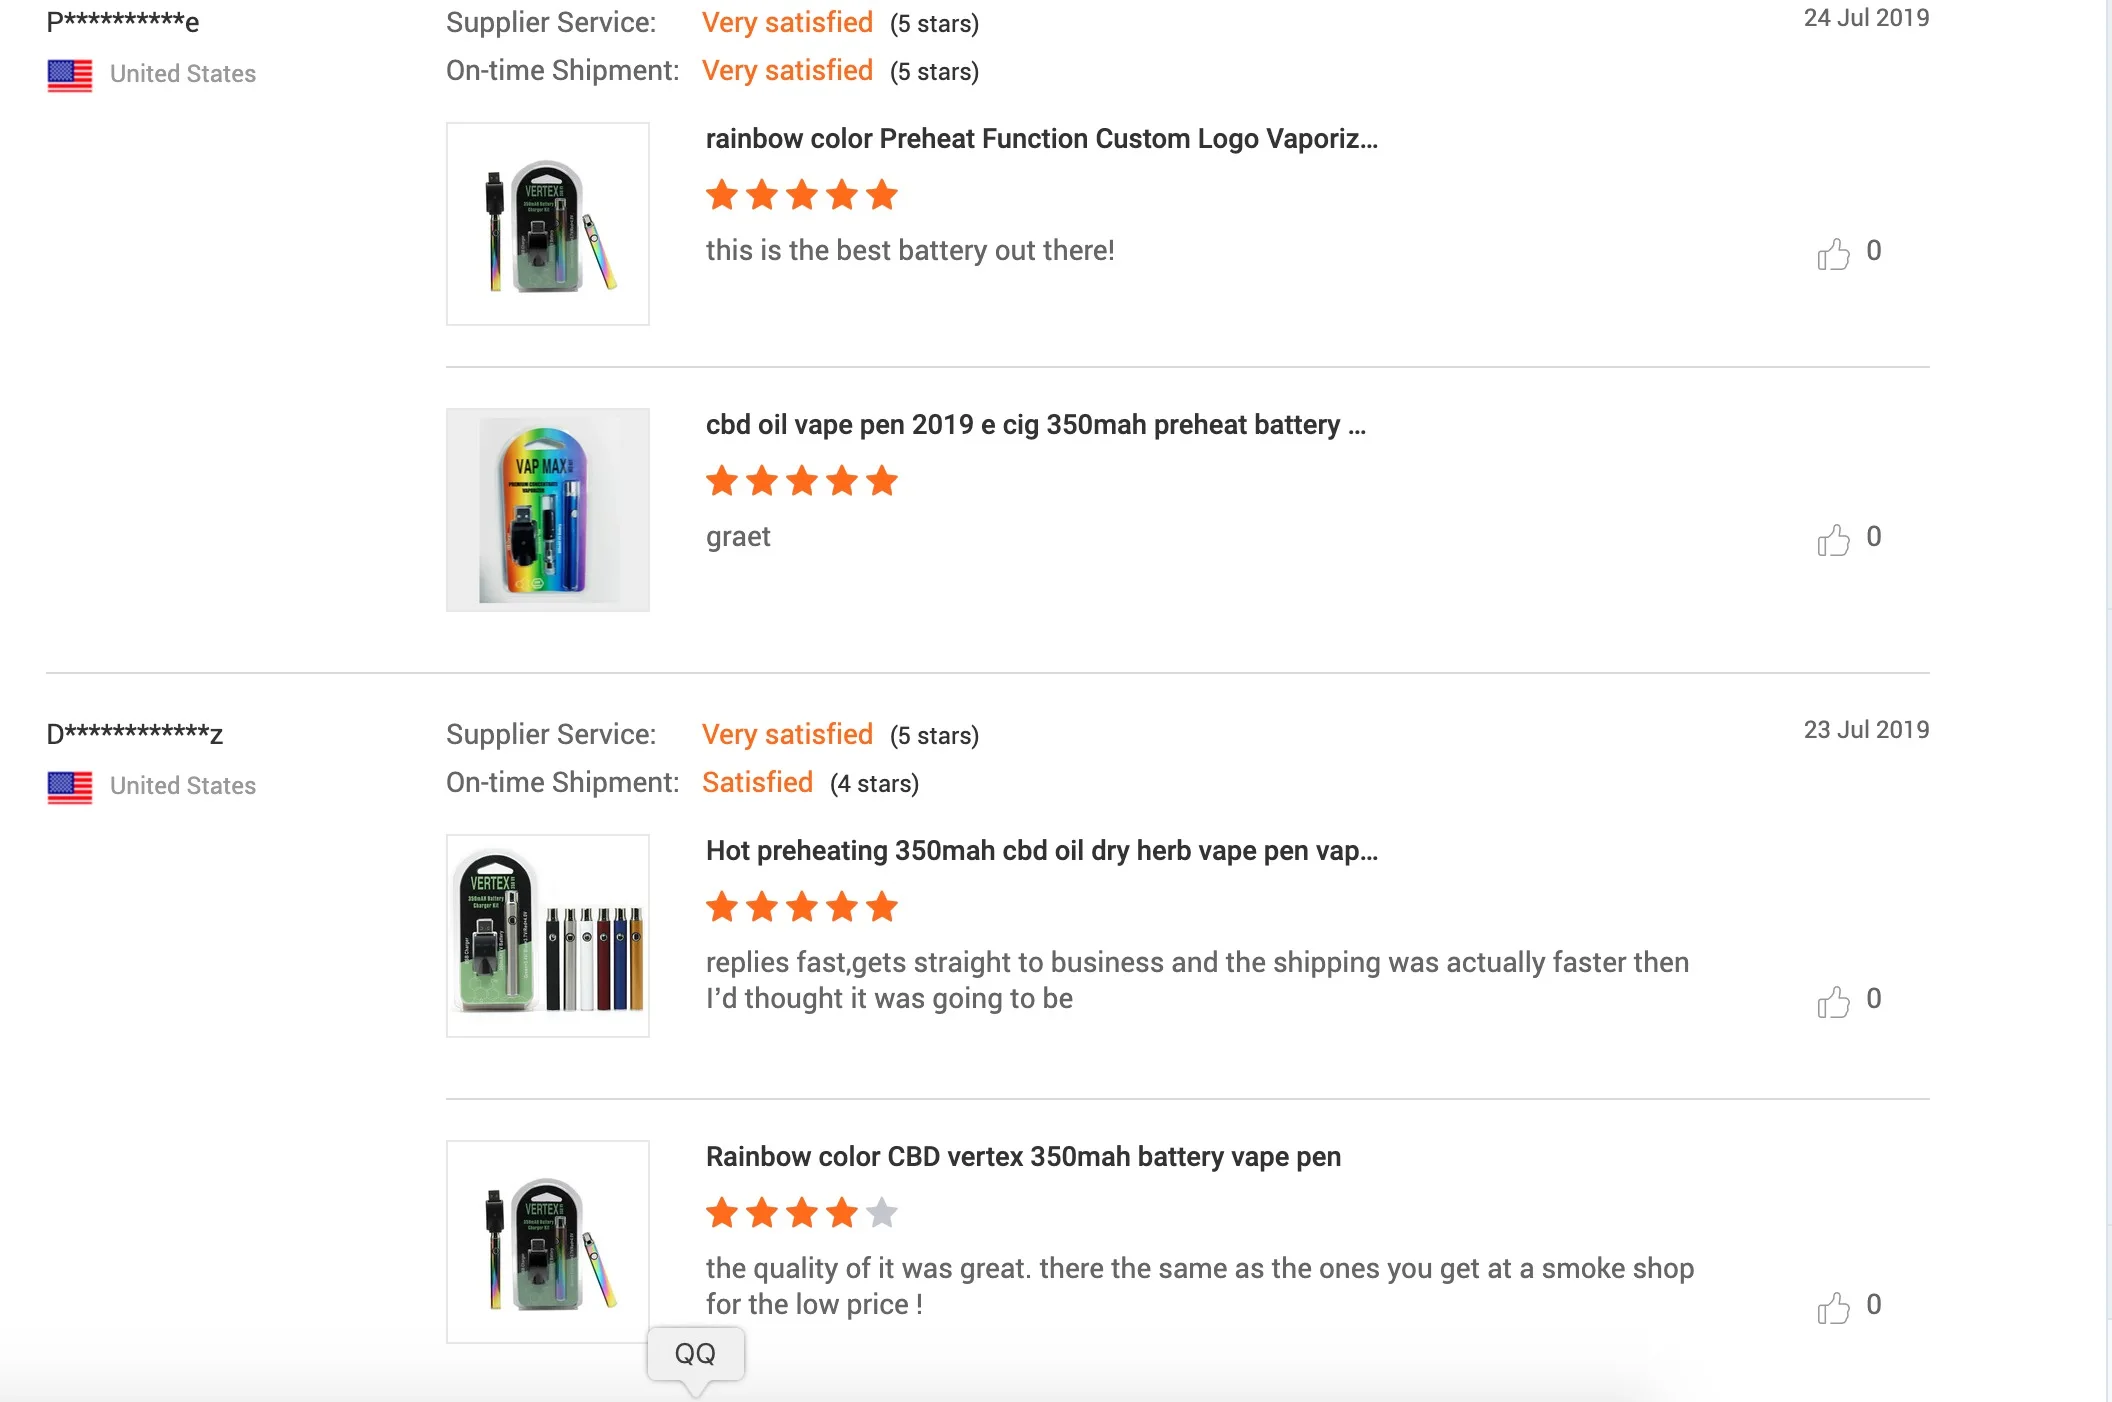The height and width of the screenshot is (1402, 2112).
Task: View the bottom Rainbow CBD vertex thumbnail
Action: 548,1242
